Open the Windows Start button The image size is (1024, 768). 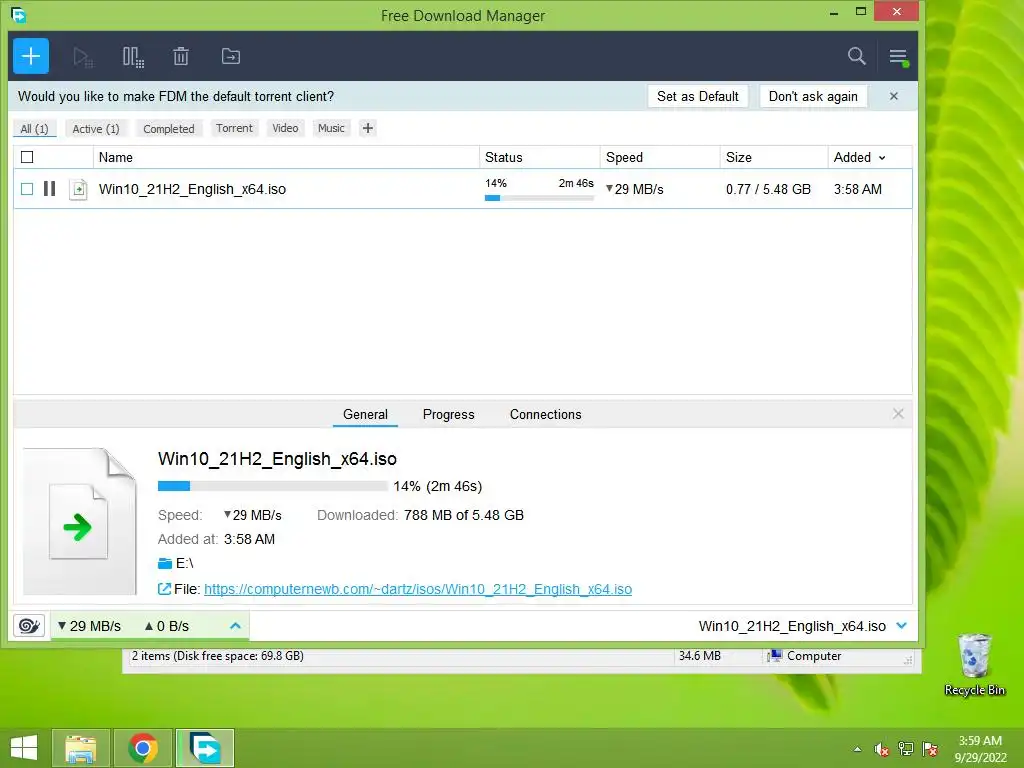point(24,748)
